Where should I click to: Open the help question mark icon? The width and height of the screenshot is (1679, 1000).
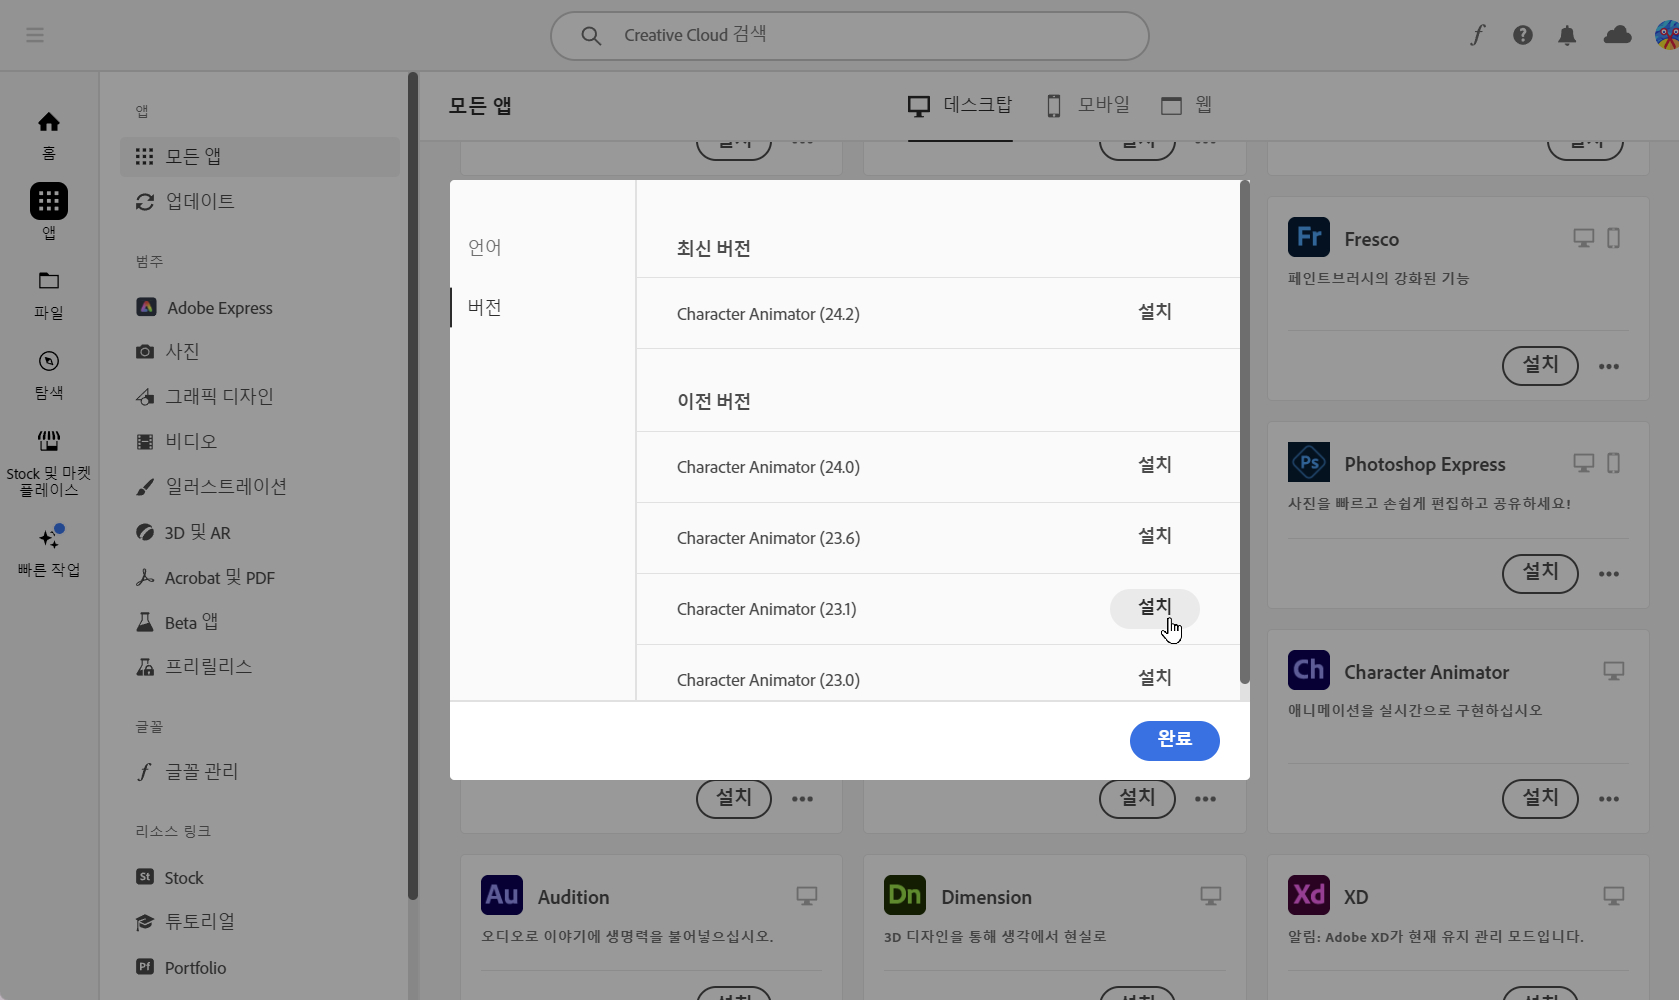coord(1523,35)
